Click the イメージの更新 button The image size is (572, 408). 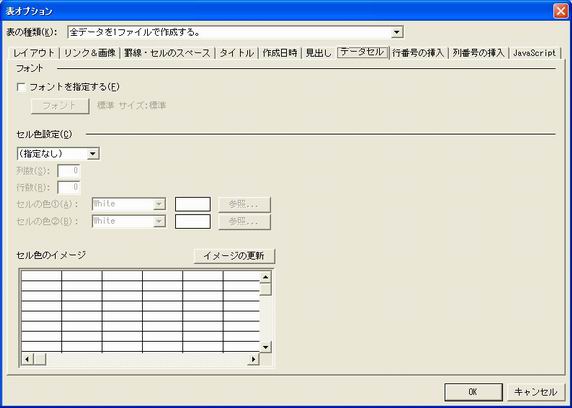click(234, 256)
